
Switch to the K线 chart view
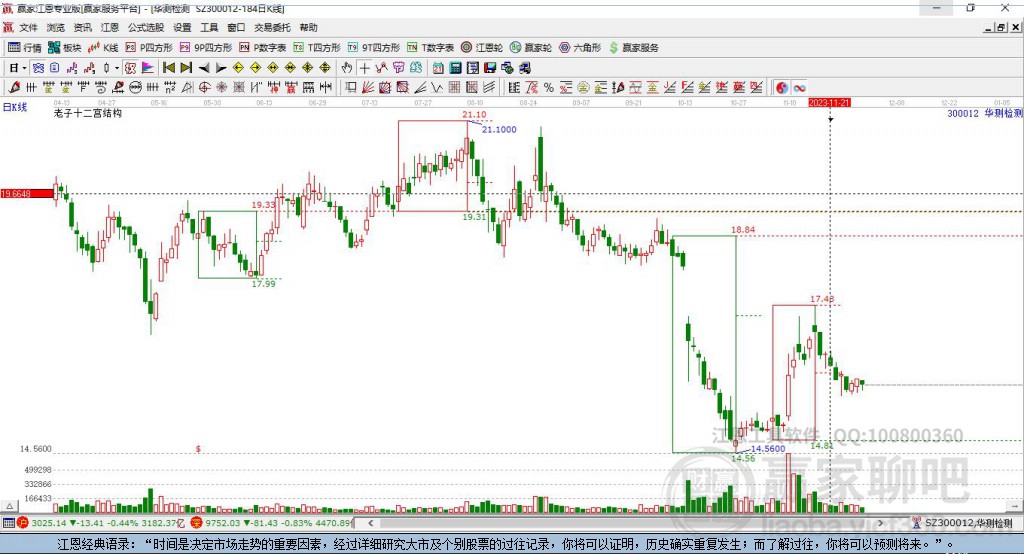103,48
